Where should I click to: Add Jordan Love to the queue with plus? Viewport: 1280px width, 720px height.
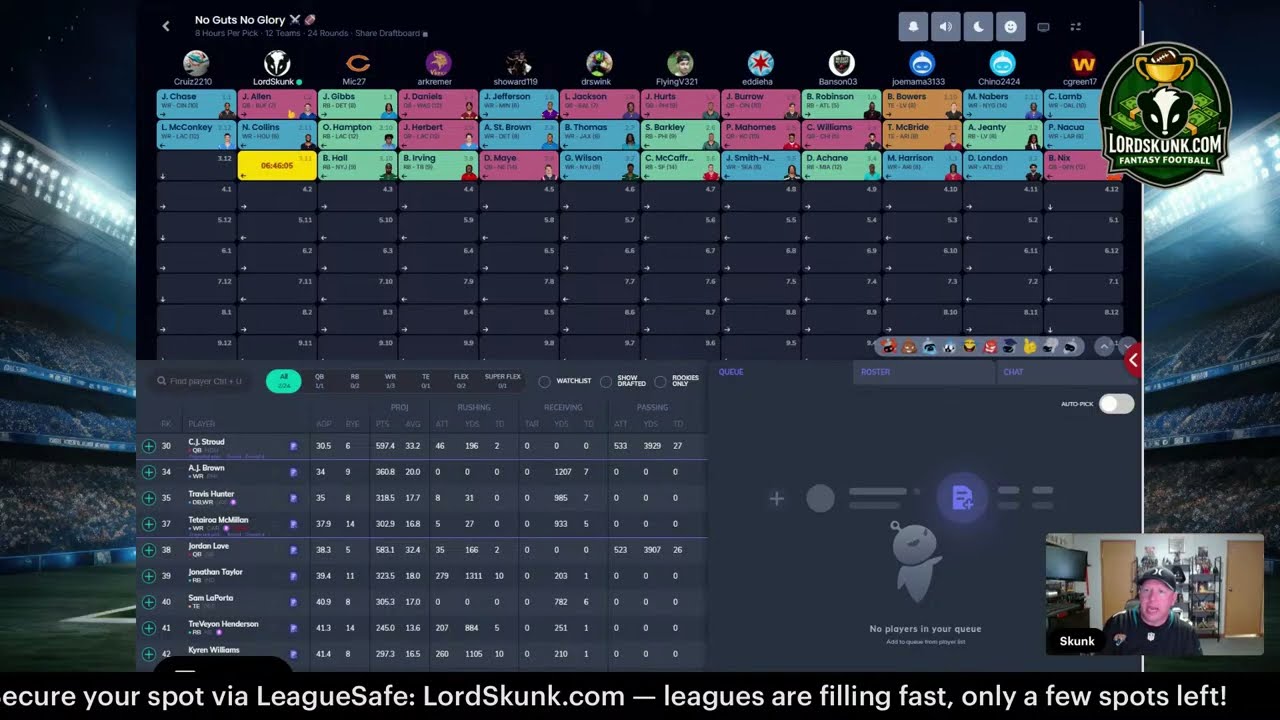click(x=149, y=550)
